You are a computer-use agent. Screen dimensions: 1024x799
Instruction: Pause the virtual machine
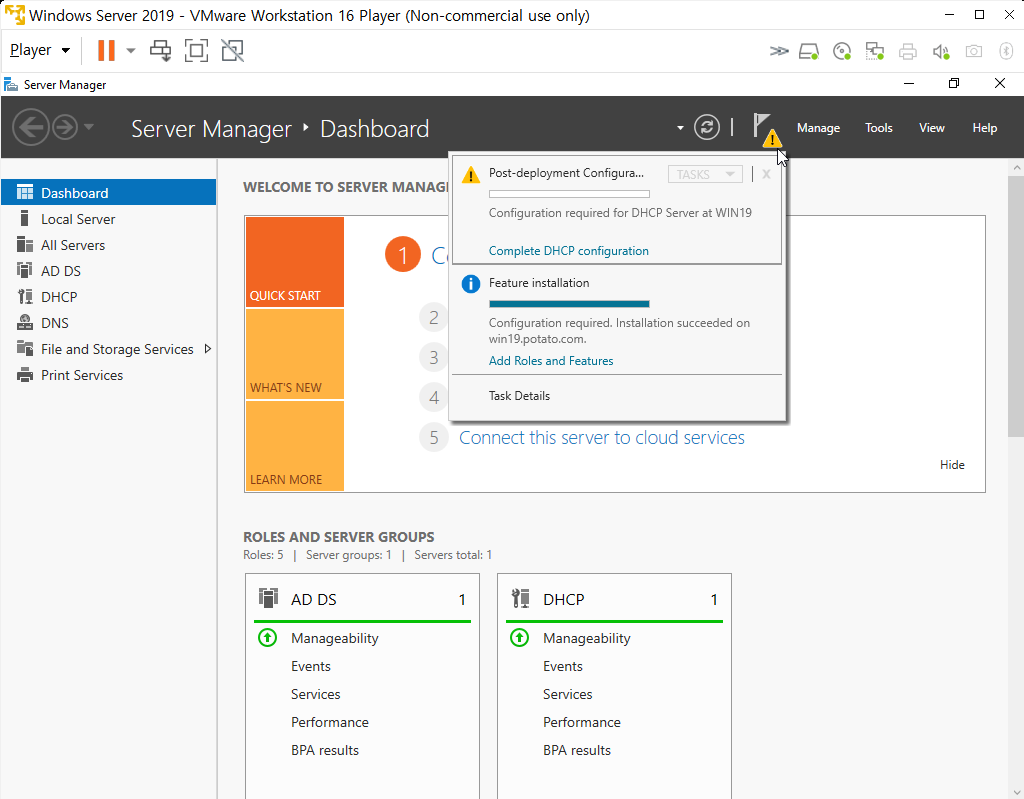[x=106, y=50]
